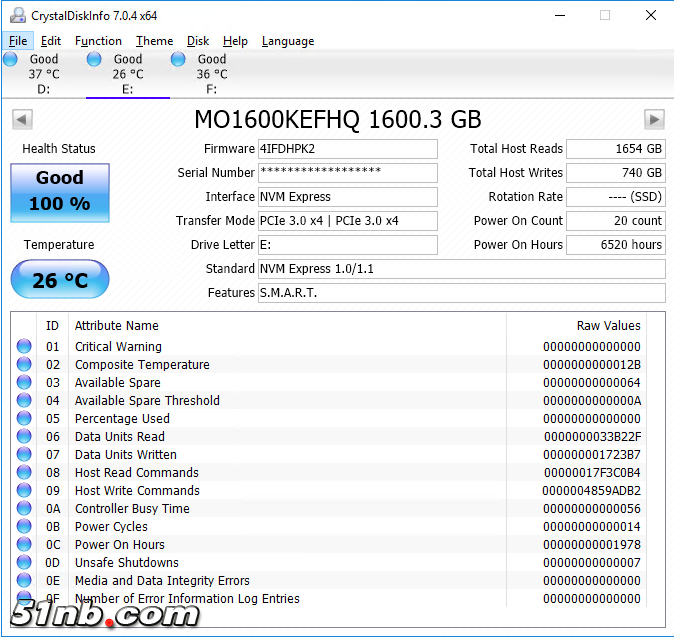The image size is (674, 637).
Task: Click the blue status orb for drive E:
Action: coord(94,59)
